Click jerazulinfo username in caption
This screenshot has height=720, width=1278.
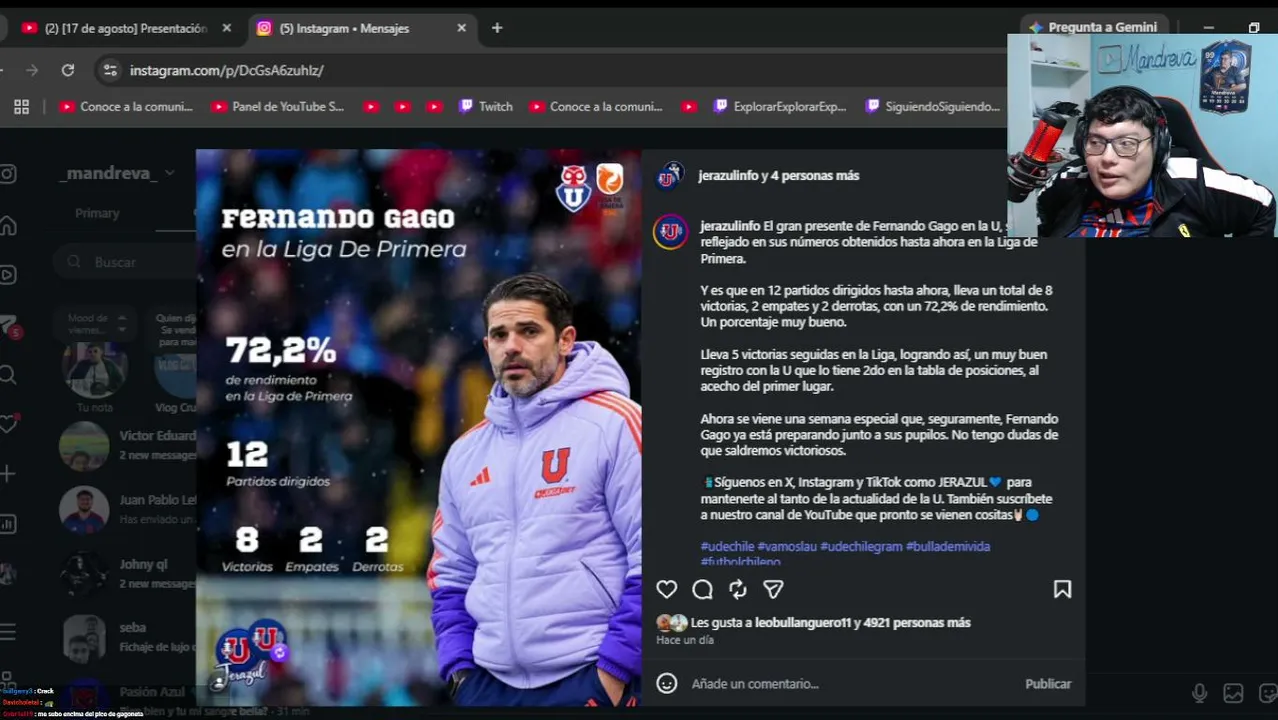pyautogui.click(x=729, y=226)
